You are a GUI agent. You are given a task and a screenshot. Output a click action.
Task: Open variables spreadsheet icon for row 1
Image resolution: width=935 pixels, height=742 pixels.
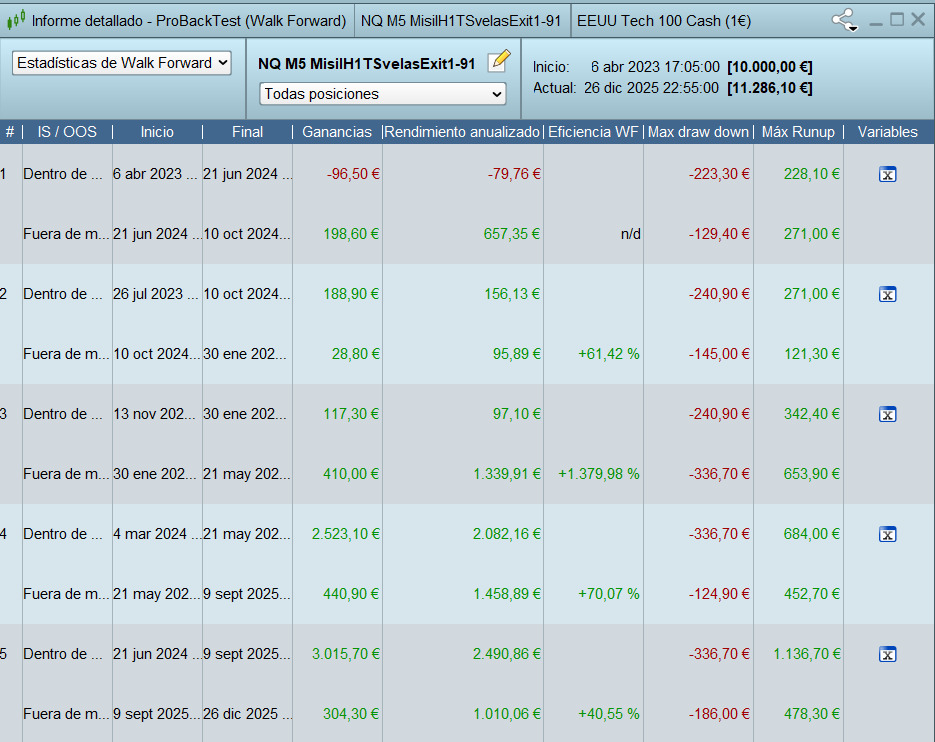tap(887, 174)
